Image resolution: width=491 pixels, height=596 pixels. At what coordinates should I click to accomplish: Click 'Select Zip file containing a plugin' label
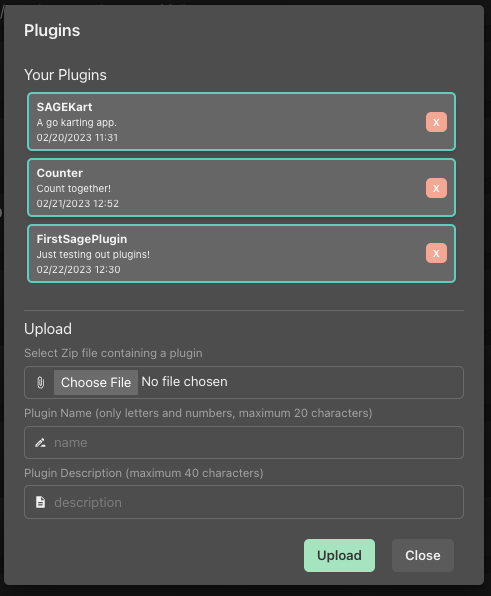113,353
